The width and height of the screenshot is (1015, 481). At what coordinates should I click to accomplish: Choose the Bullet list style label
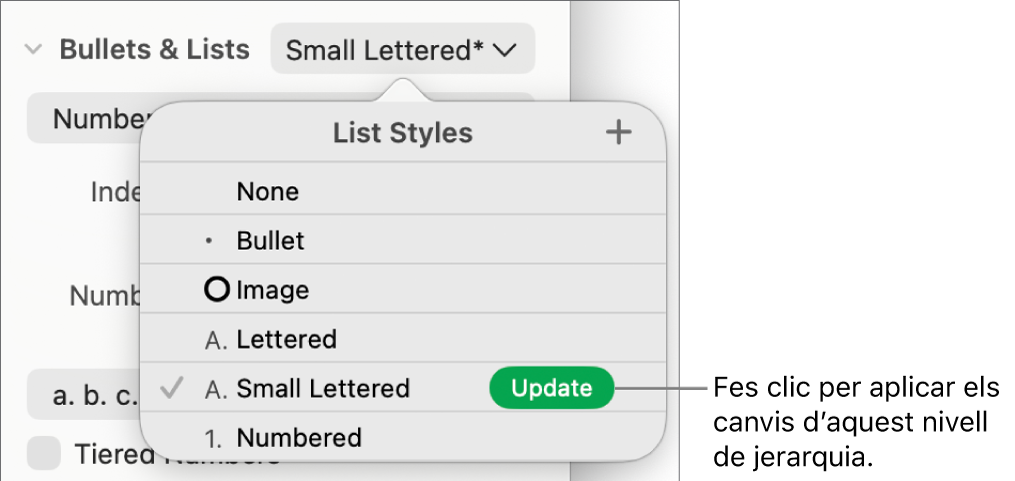pos(271,241)
